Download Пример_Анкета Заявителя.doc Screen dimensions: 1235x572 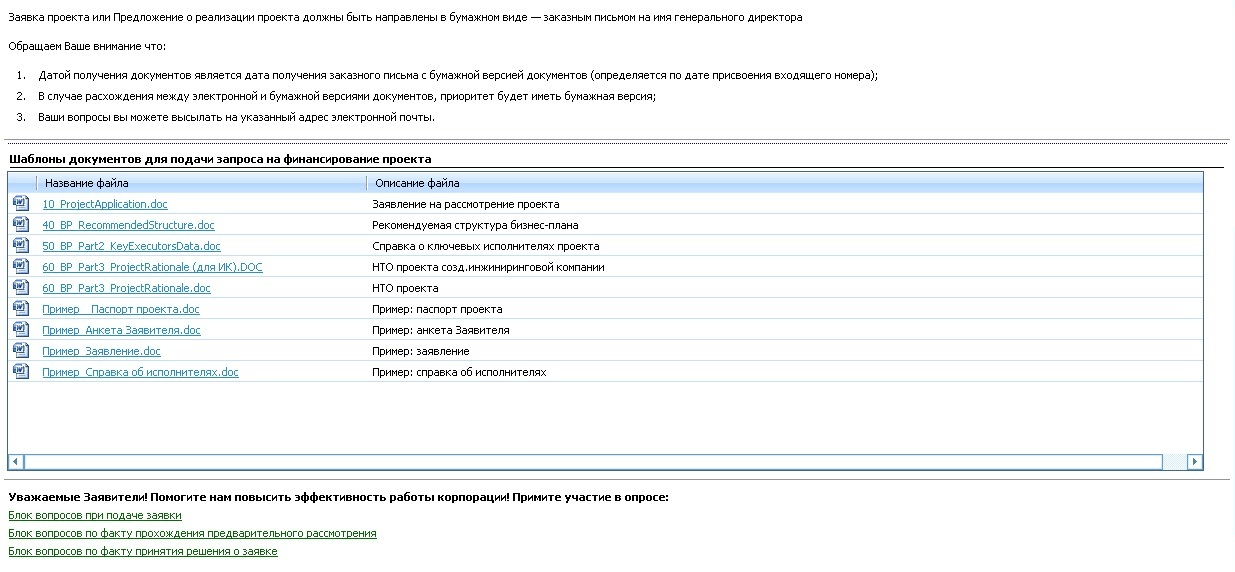(x=121, y=330)
